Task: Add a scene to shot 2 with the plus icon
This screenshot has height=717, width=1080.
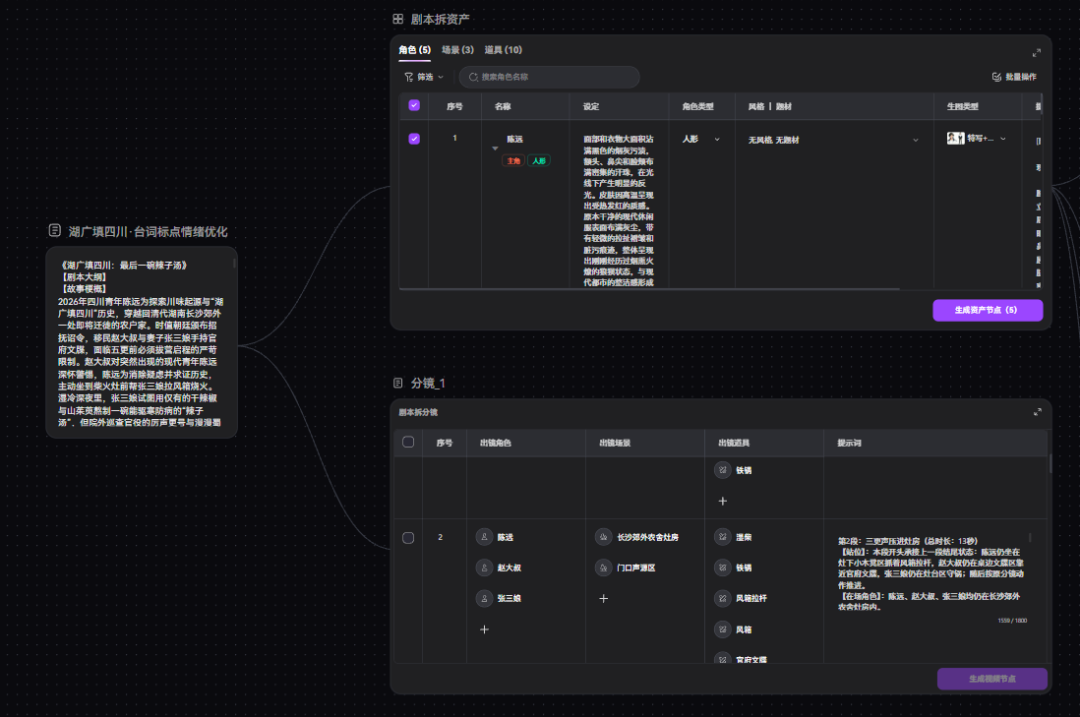Action: [603, 599]
